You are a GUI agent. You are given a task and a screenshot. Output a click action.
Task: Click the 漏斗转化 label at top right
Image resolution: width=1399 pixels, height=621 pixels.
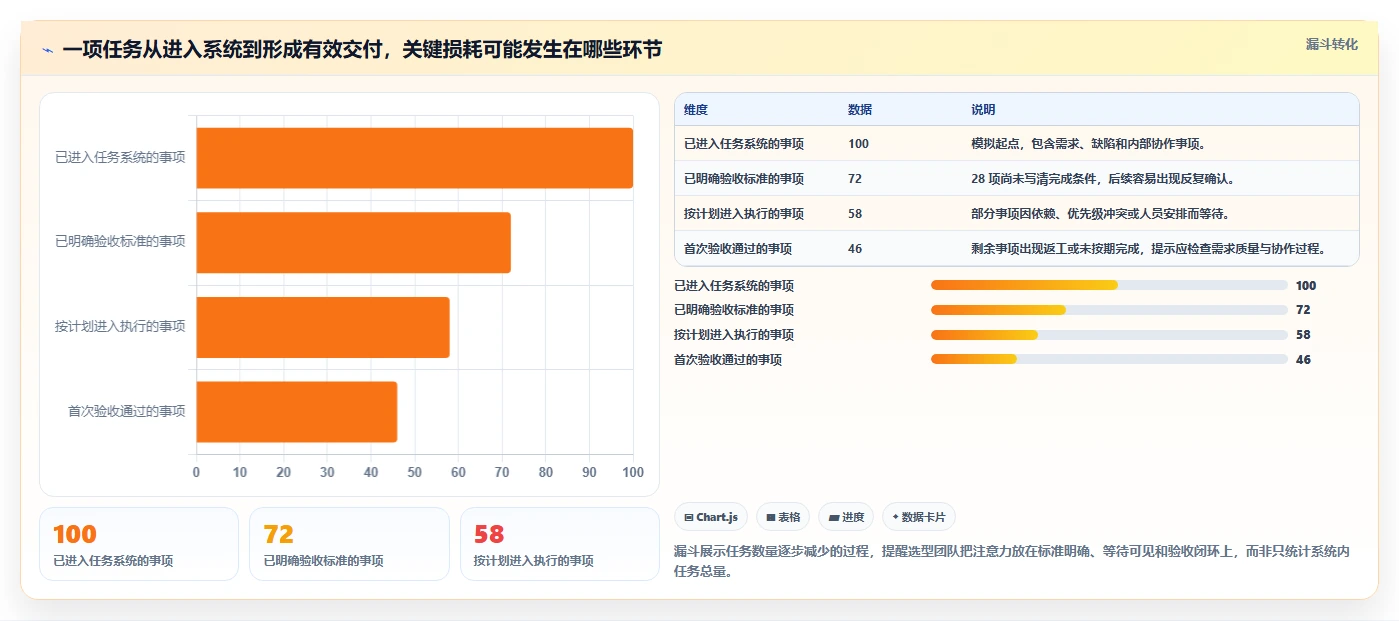click(x=1331, y=44)
